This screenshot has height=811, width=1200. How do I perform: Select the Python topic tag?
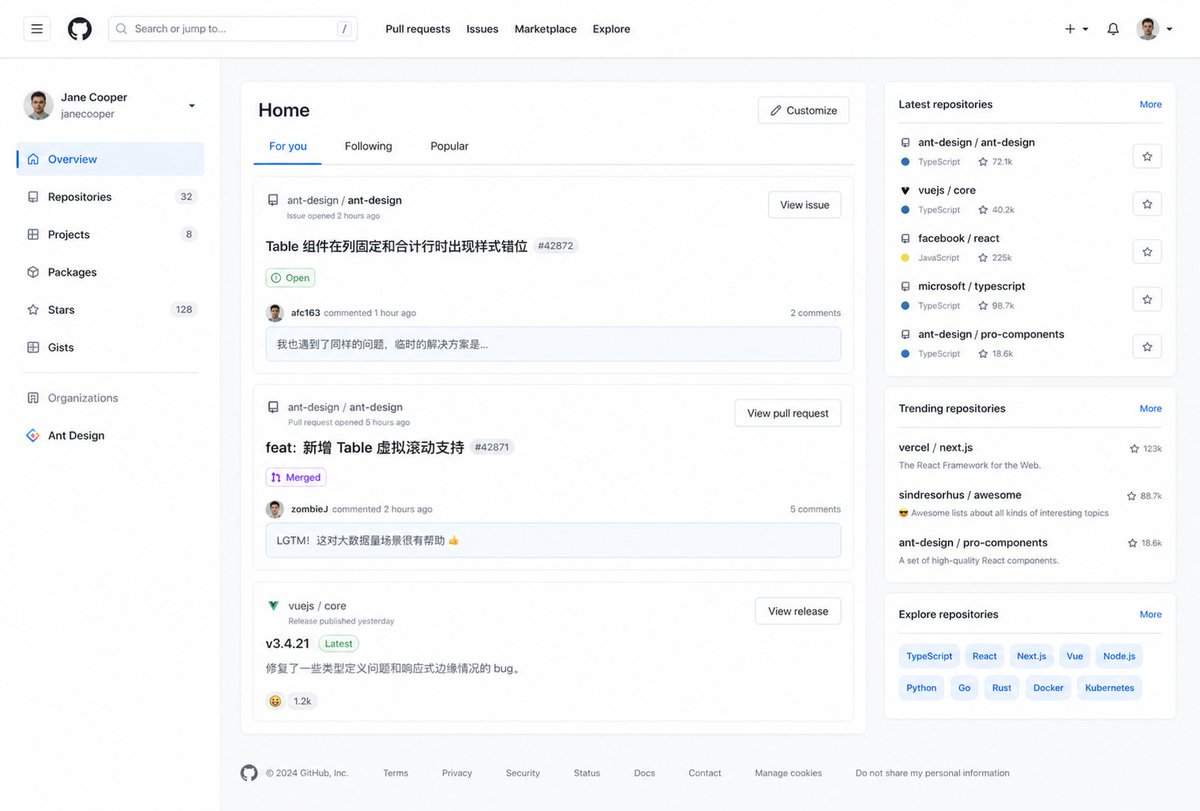pos(922,688)
